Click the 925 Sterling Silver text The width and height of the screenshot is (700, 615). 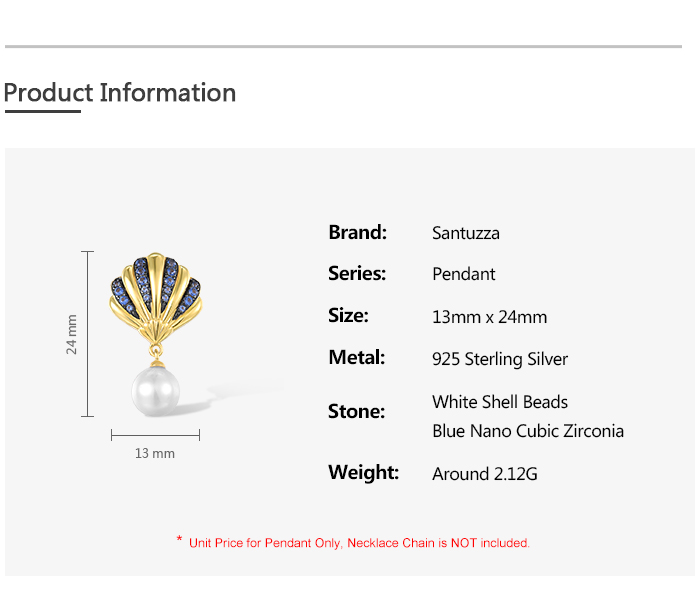[500, 359]
